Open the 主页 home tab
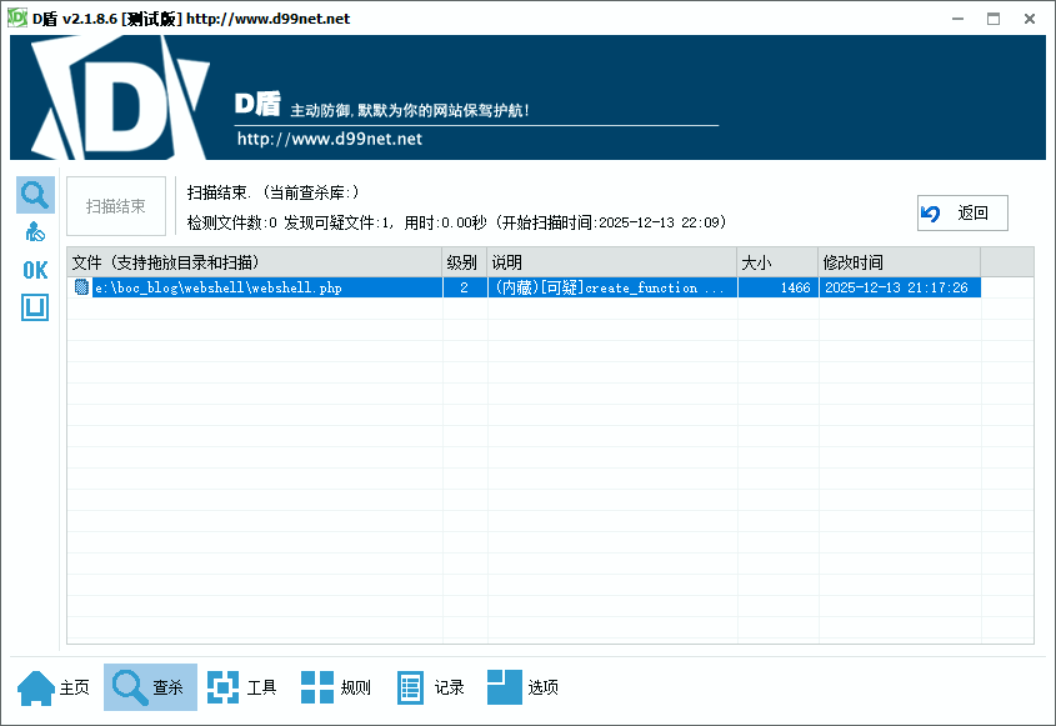 tap(54, 687)
